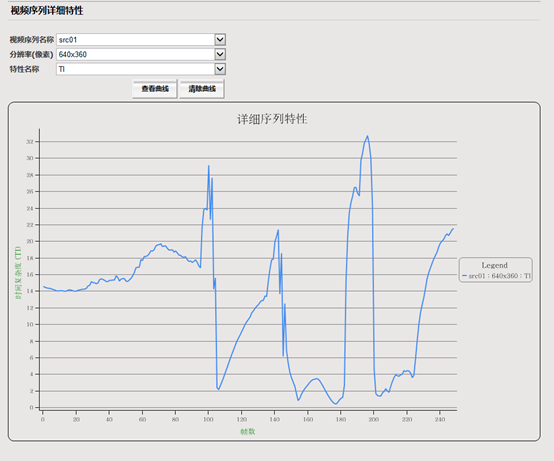Open the 分辨率(像素) dropdown arrow

tap(220, 54)
